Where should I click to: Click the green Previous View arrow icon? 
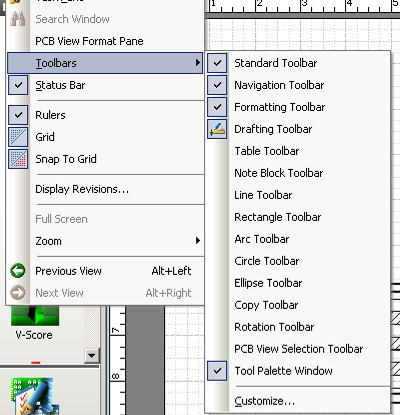point(18,271)
